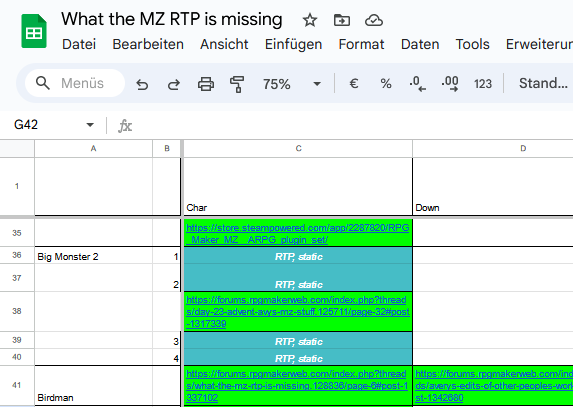This screenshot has width=573, height=407.
Task: Select RTP, static cell in row 37
Action: point(298,278)
